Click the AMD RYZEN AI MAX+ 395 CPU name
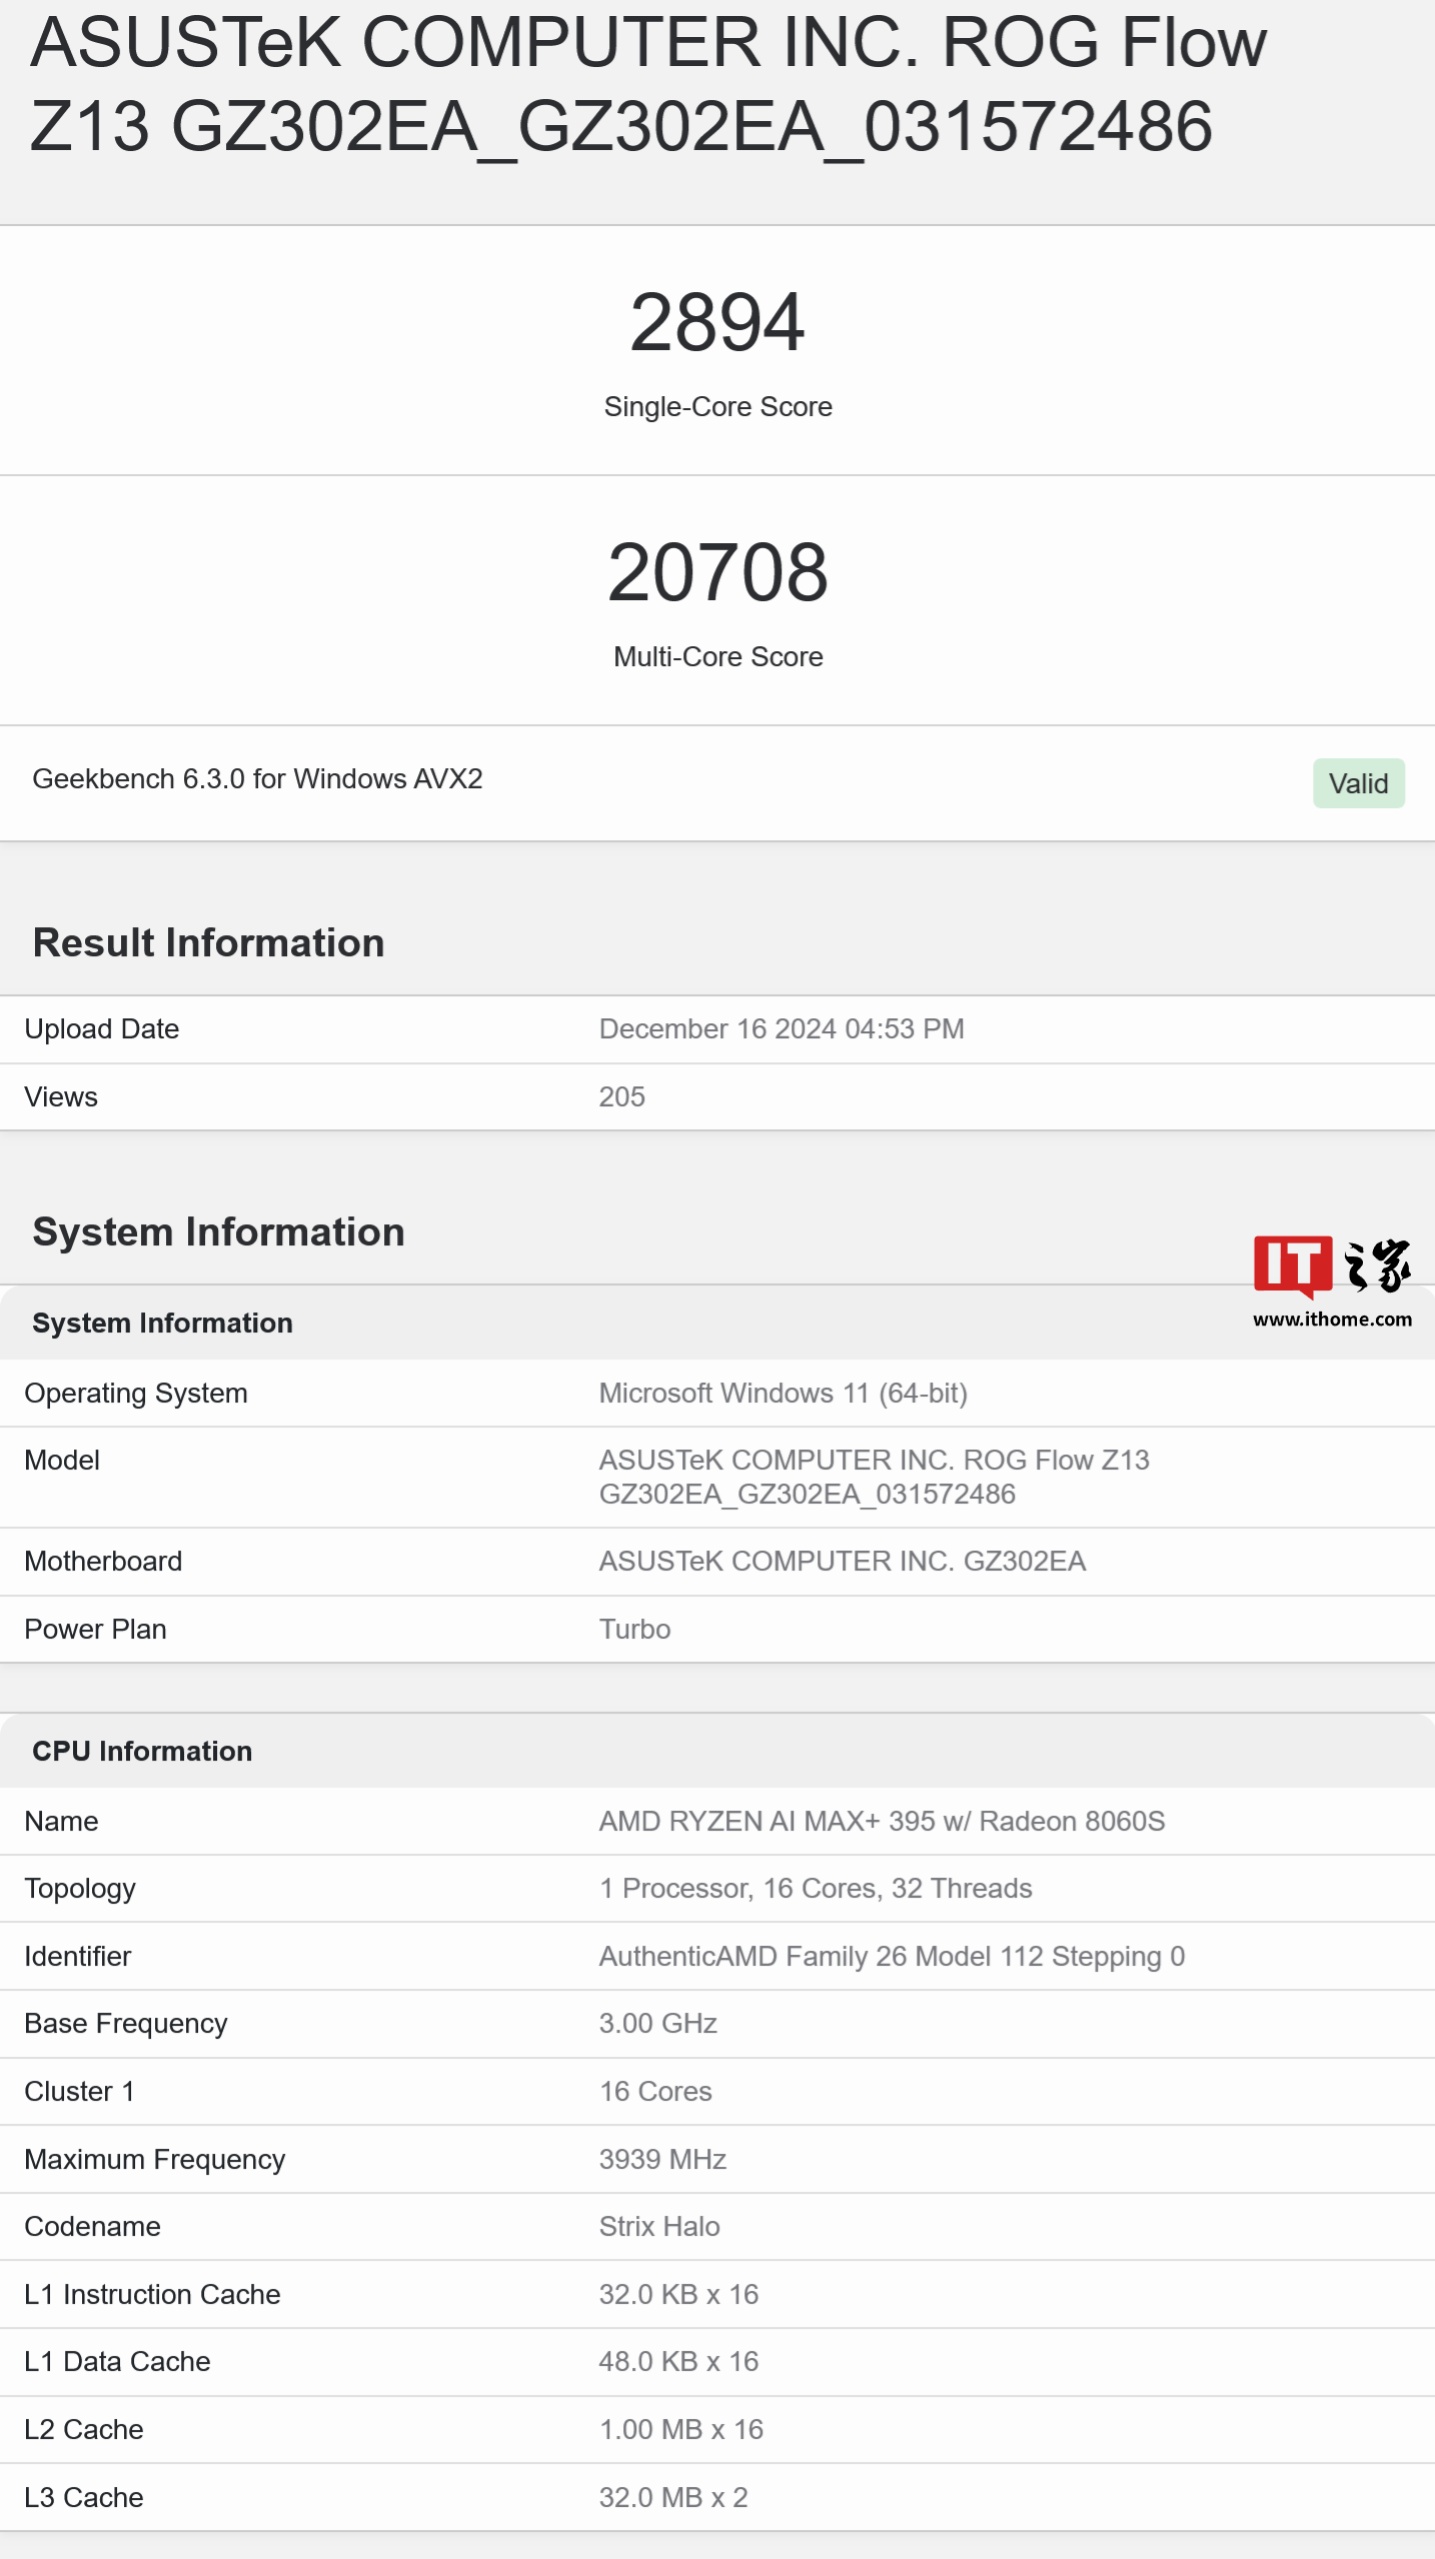This screenshot has height=2559, width=1435. [882, 1821]
